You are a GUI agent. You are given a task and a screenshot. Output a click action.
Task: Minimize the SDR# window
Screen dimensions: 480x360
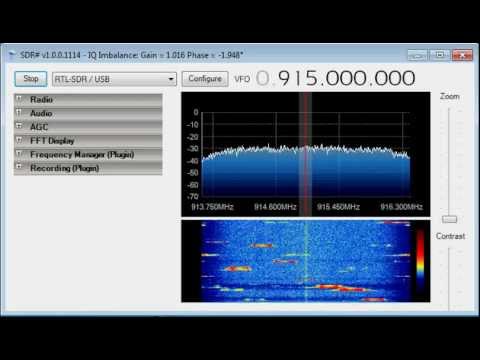click(x=417, y=55)
